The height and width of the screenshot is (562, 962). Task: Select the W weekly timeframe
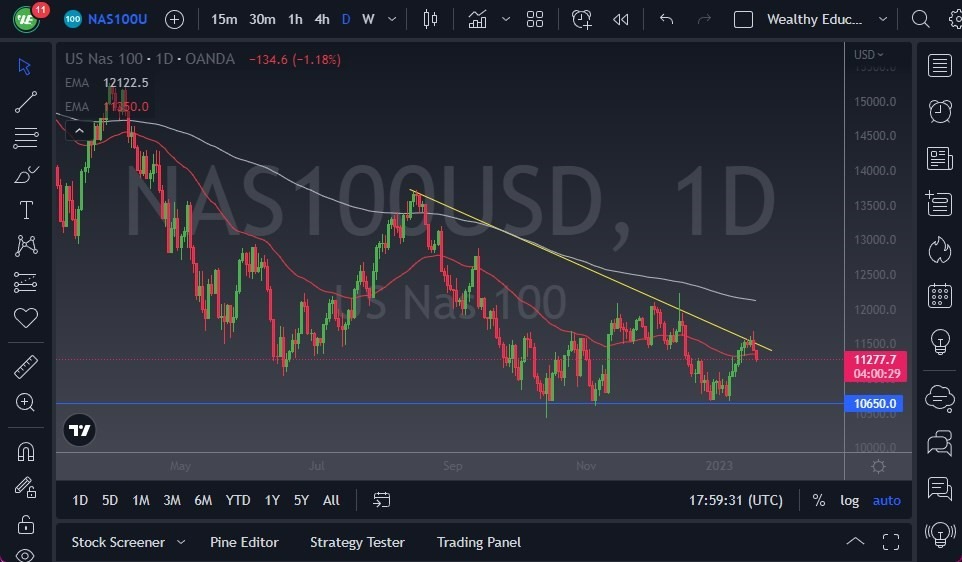click(368, 20)
